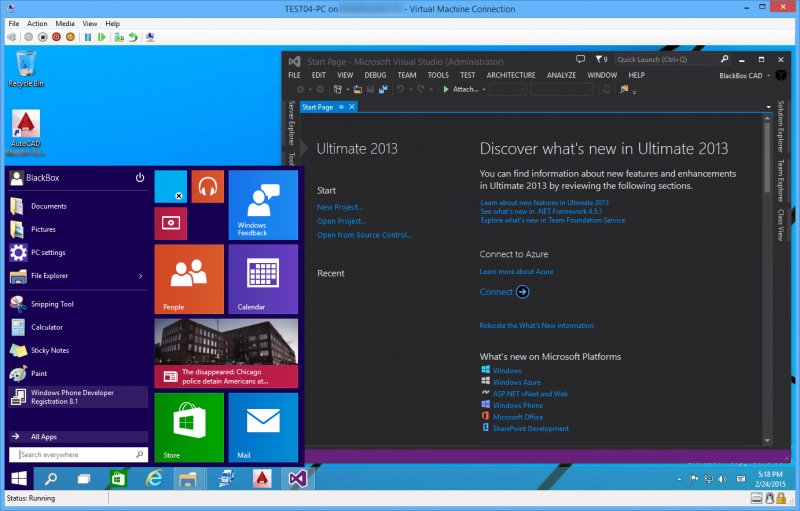The image size is (800, 511).
Task: Open the orange Music headphones tile
Action: (x=208, y=187)
